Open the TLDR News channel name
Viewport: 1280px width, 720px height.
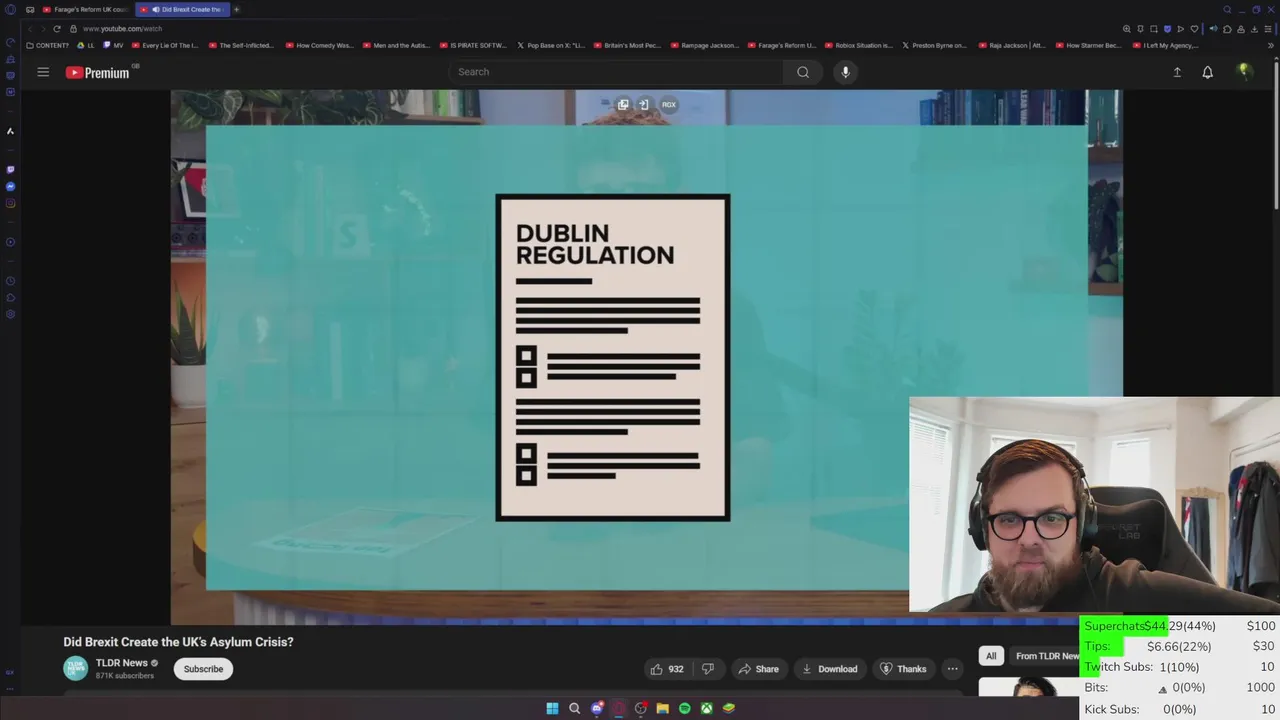pyautogui.click(x=121, y=663)
